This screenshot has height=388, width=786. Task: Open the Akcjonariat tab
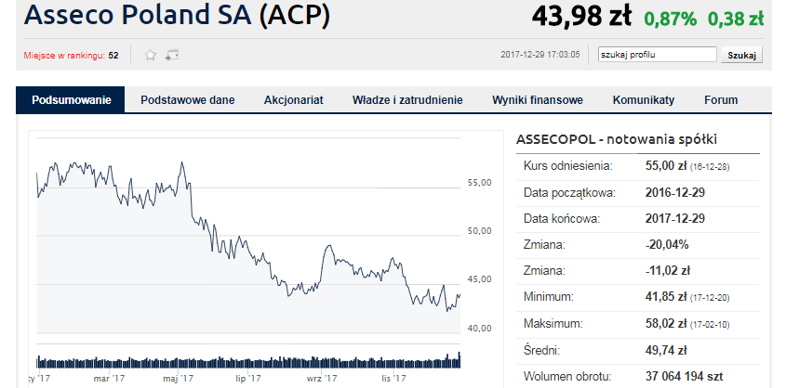point(294,100)
